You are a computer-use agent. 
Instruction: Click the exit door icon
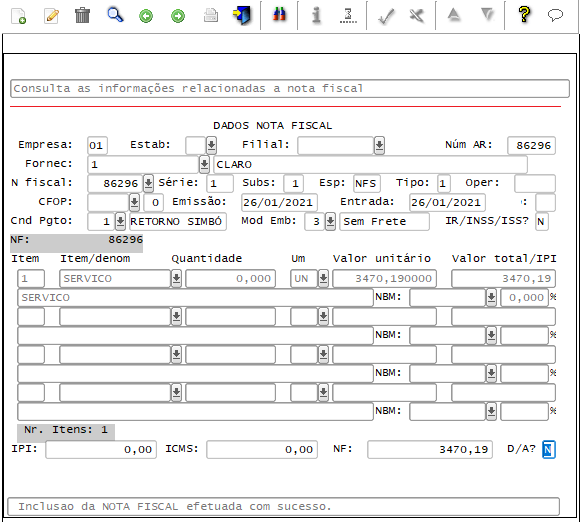[242, 16]
